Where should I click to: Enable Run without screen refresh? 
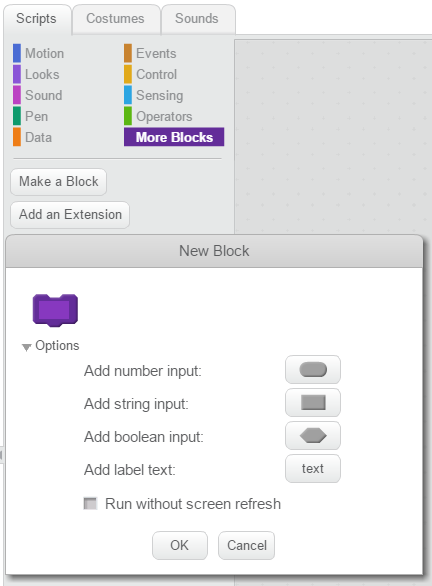90,503
